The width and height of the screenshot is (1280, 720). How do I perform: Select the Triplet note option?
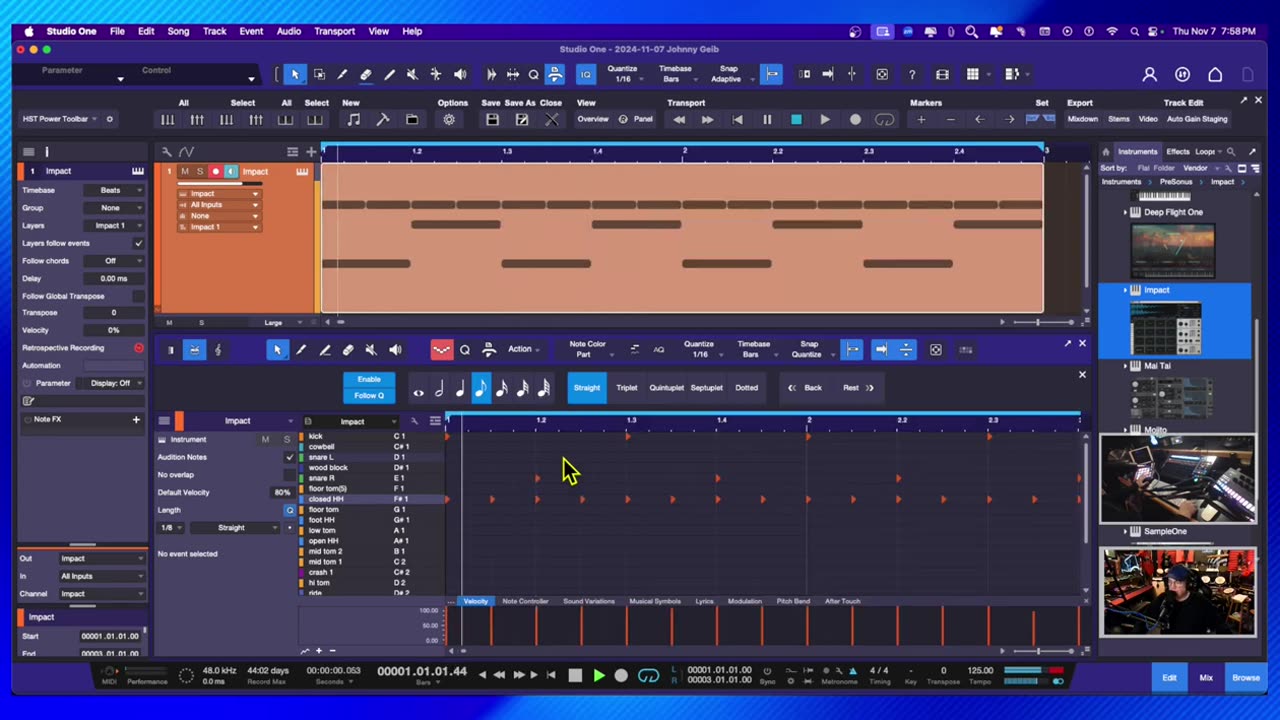click(x=627, y=388)
